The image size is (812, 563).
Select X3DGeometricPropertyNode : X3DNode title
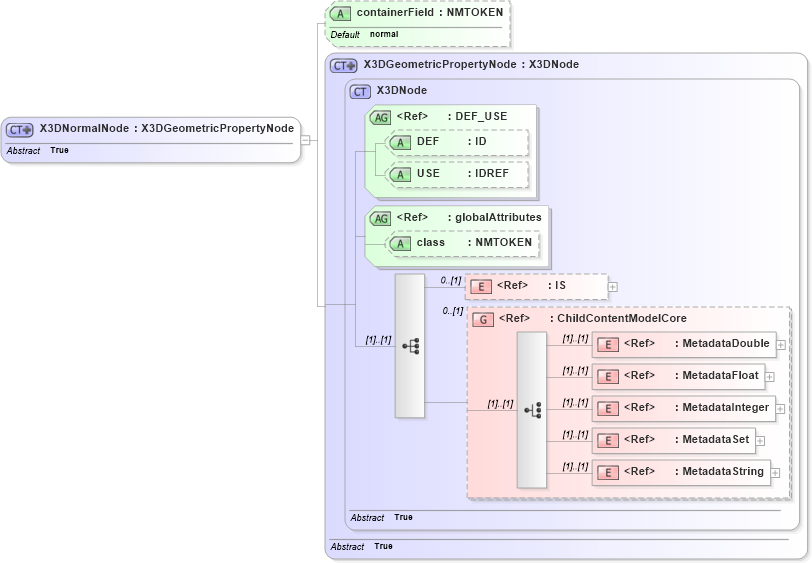[471, 64]
